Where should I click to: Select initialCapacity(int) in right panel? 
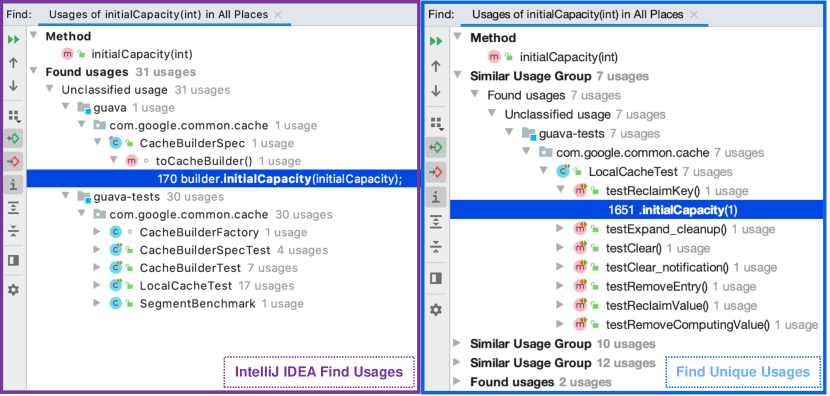coord(569,57)
